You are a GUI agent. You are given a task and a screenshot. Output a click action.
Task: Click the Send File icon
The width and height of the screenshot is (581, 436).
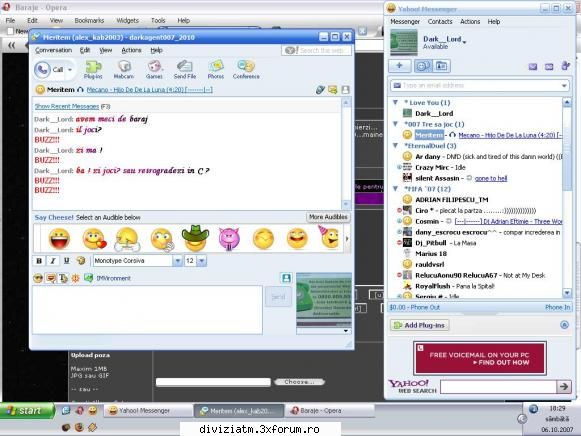tap(185, 69)
